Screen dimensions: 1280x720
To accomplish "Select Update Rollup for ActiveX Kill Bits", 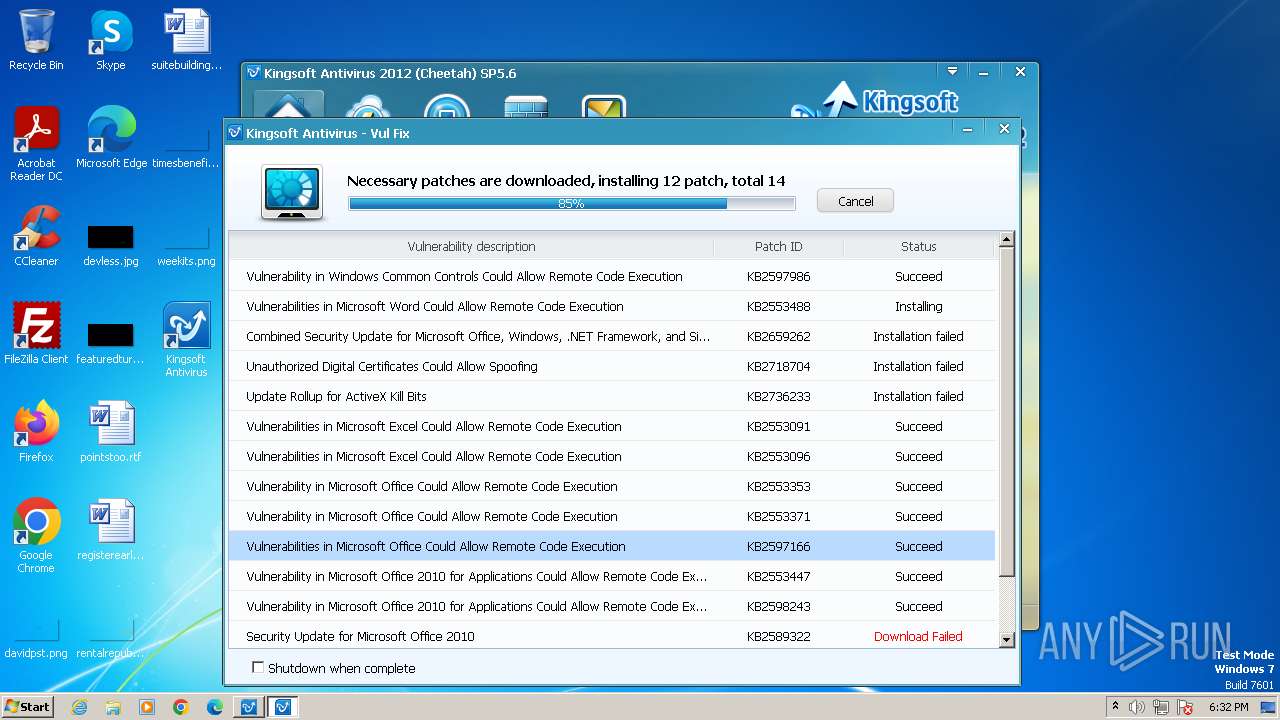I will (x=612, y=396).
